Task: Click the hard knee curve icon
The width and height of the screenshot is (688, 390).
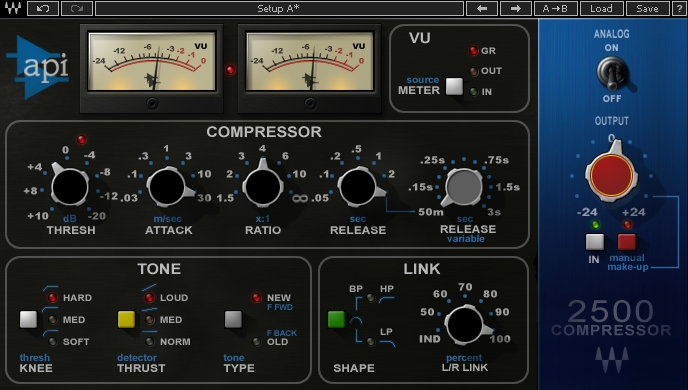Action: 50,288
